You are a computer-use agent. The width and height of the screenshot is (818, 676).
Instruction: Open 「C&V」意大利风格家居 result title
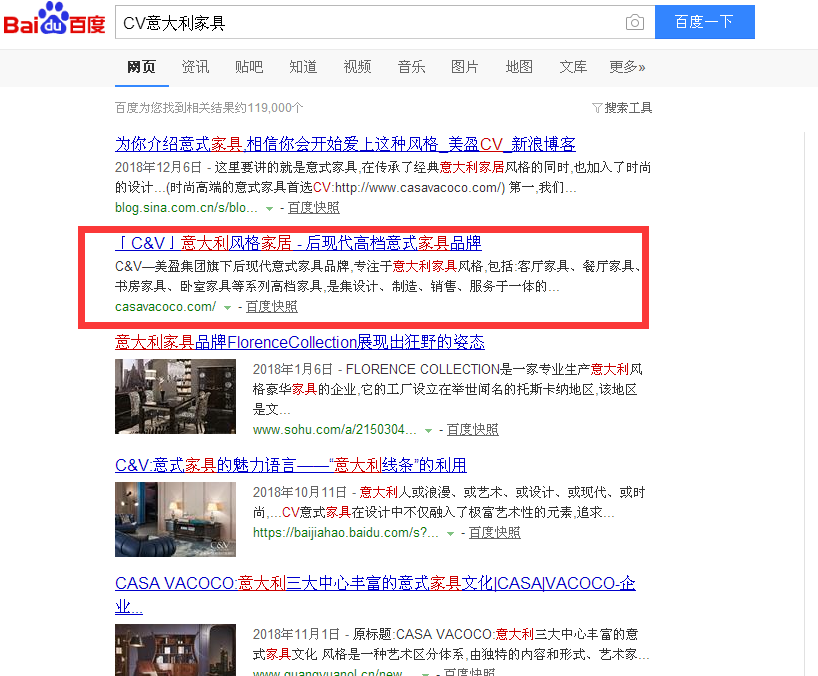coord(298,243)
